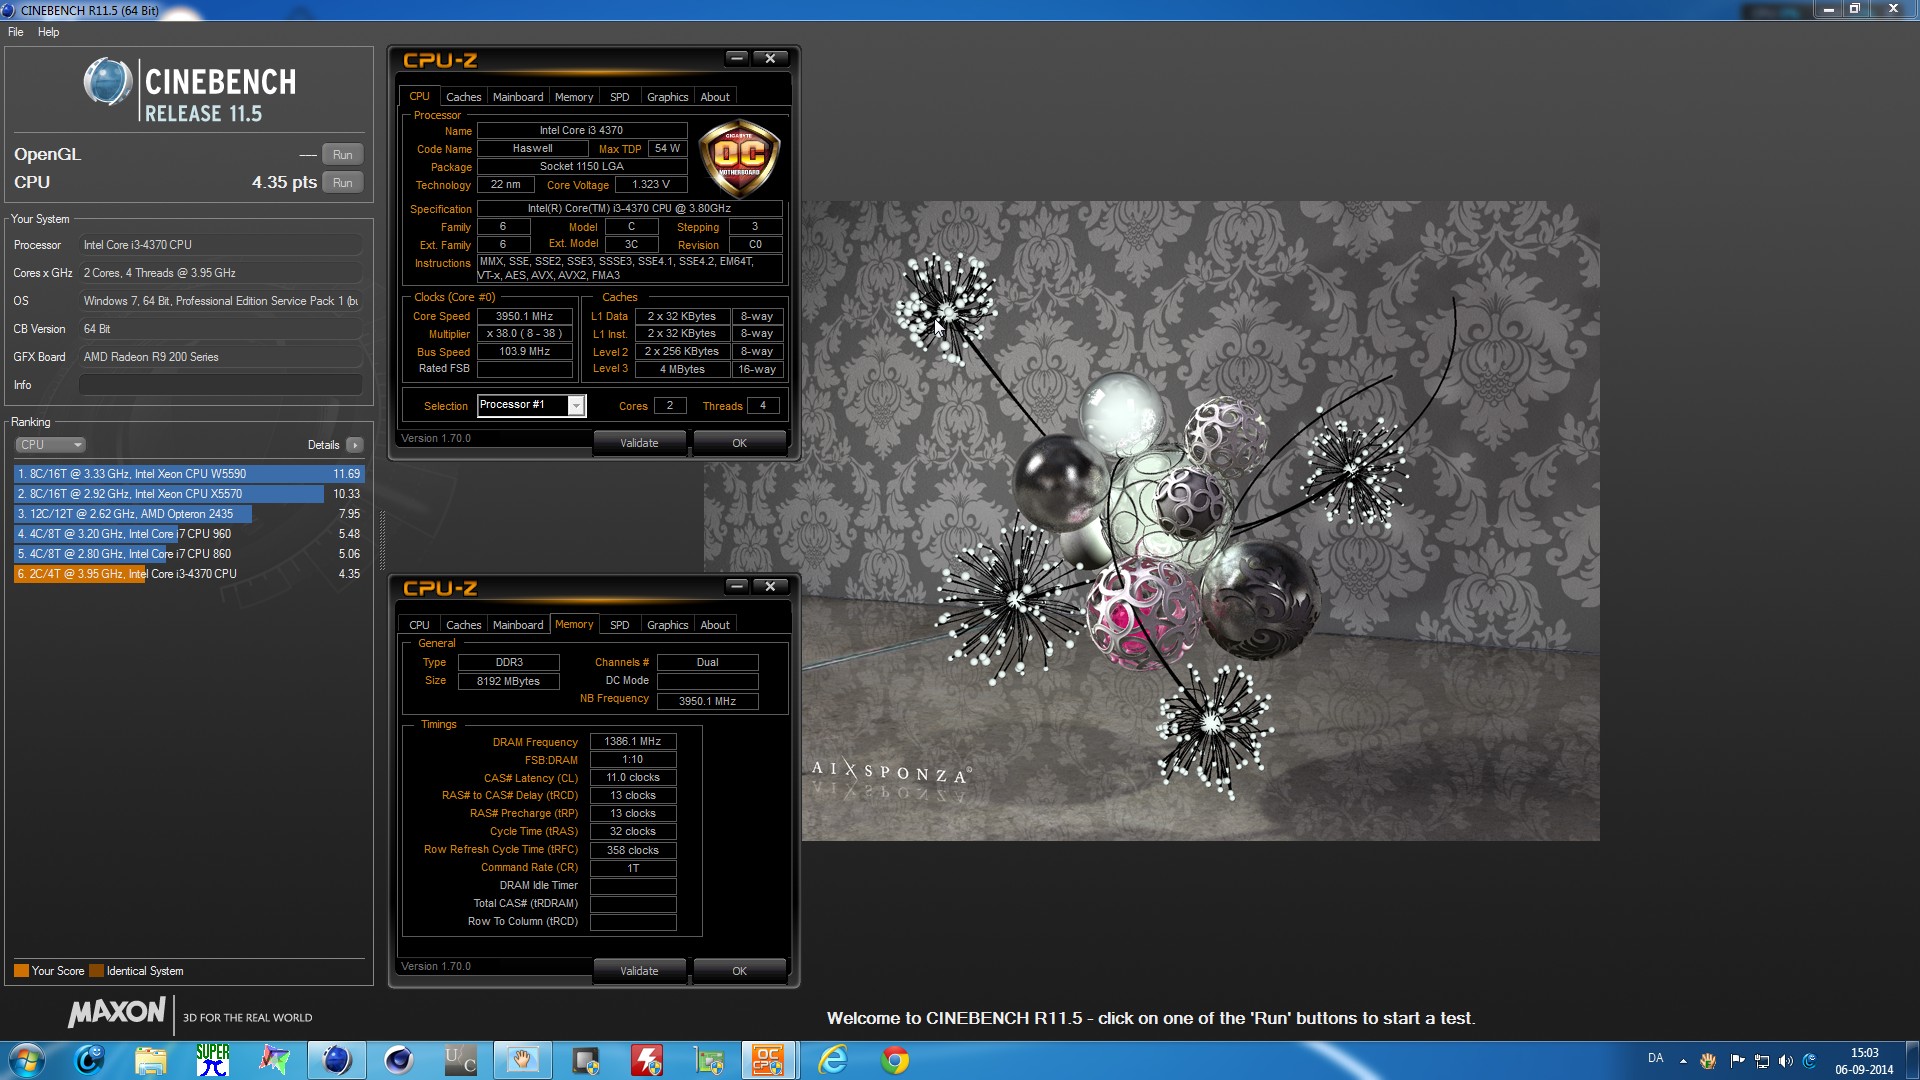Select Xeon X5570 ranking entry

point(189,494)
